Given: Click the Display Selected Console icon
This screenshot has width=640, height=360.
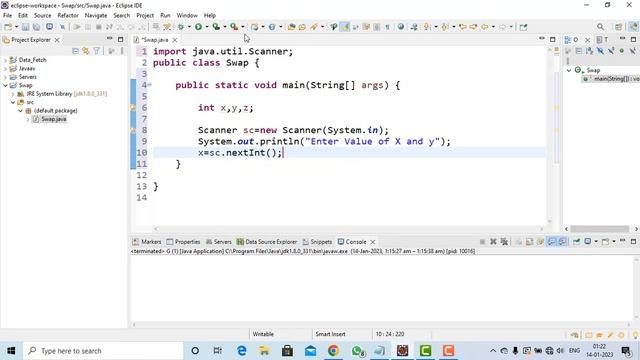Looking at the screenshot, I should pyautogui.click(x=588, y=242).
